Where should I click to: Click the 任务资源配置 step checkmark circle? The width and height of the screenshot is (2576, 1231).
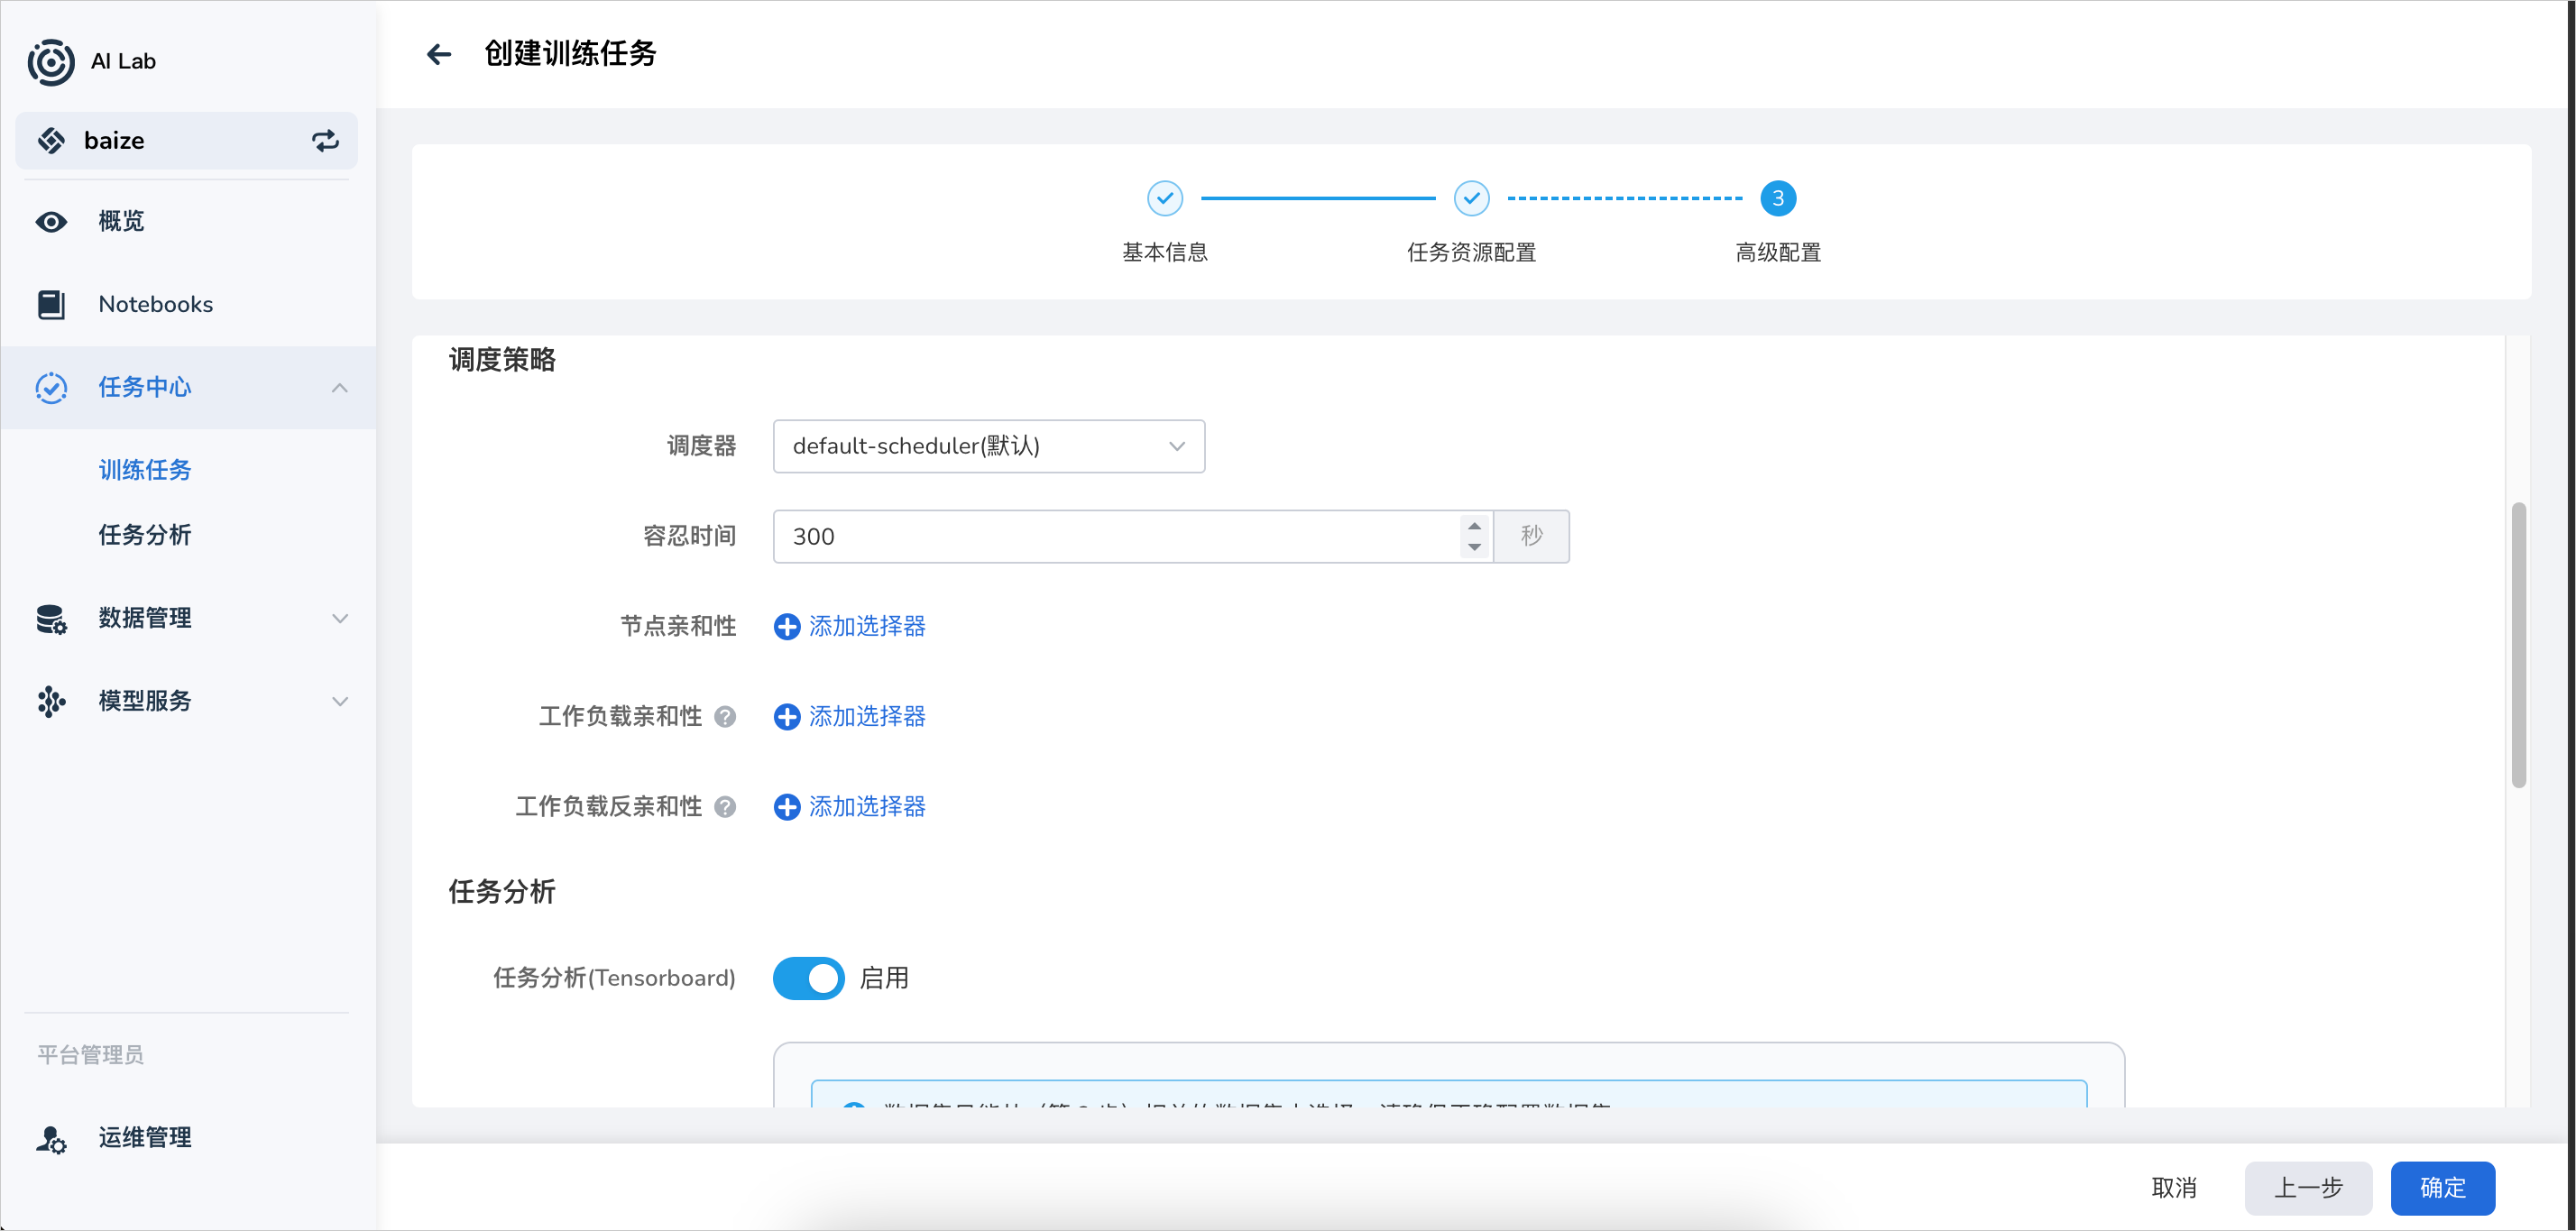pos(1472,198)
